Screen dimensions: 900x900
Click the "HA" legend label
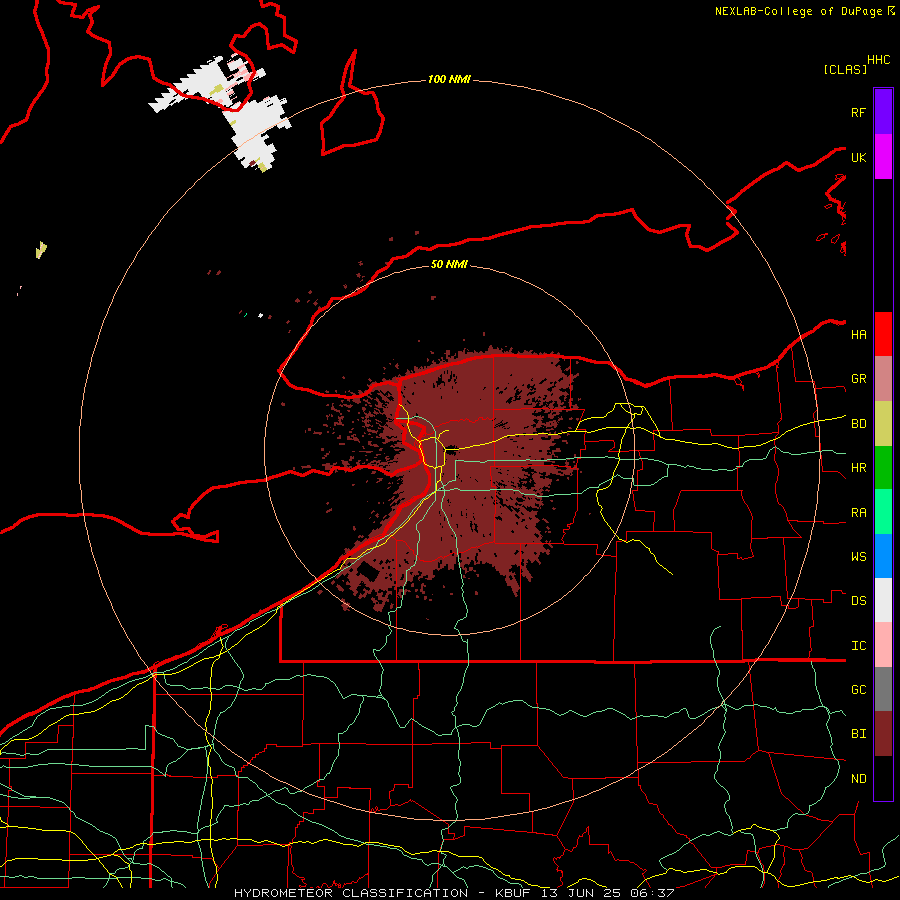[858, 335]
